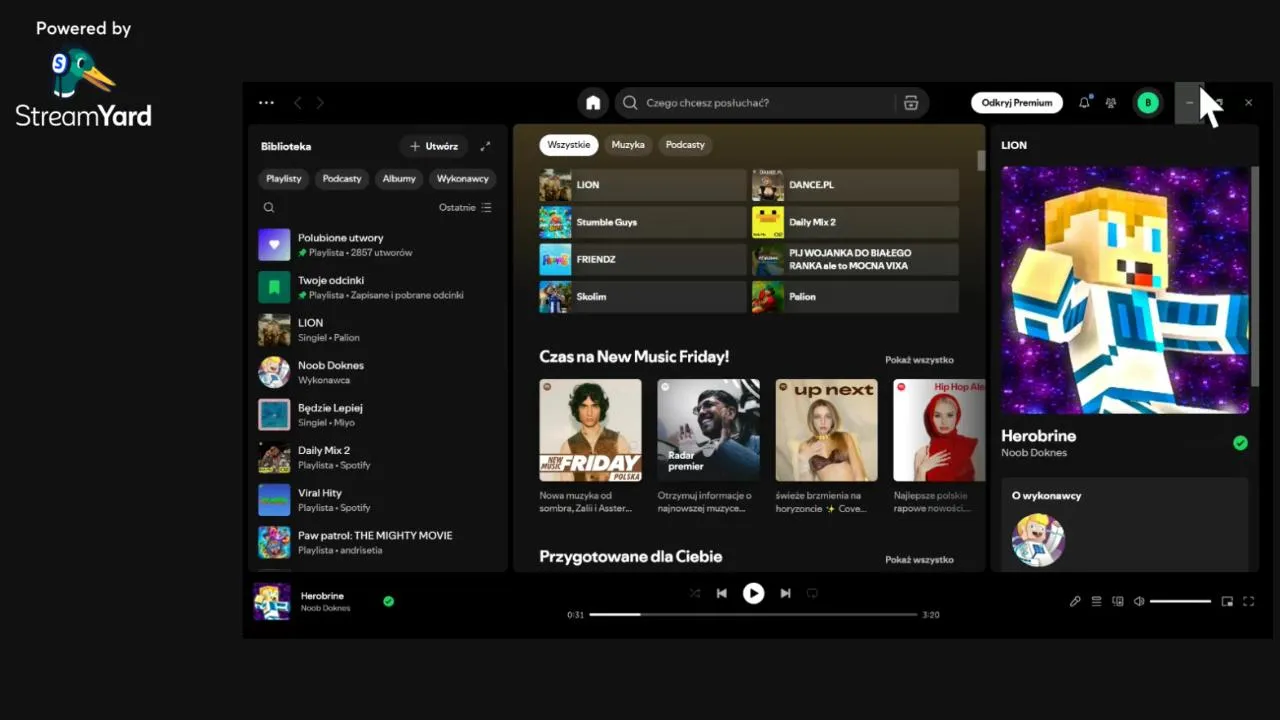Open Twoje odcinki in library
Image resolution: width=1280 pixels, height=720 pixels.
[378, 288]
